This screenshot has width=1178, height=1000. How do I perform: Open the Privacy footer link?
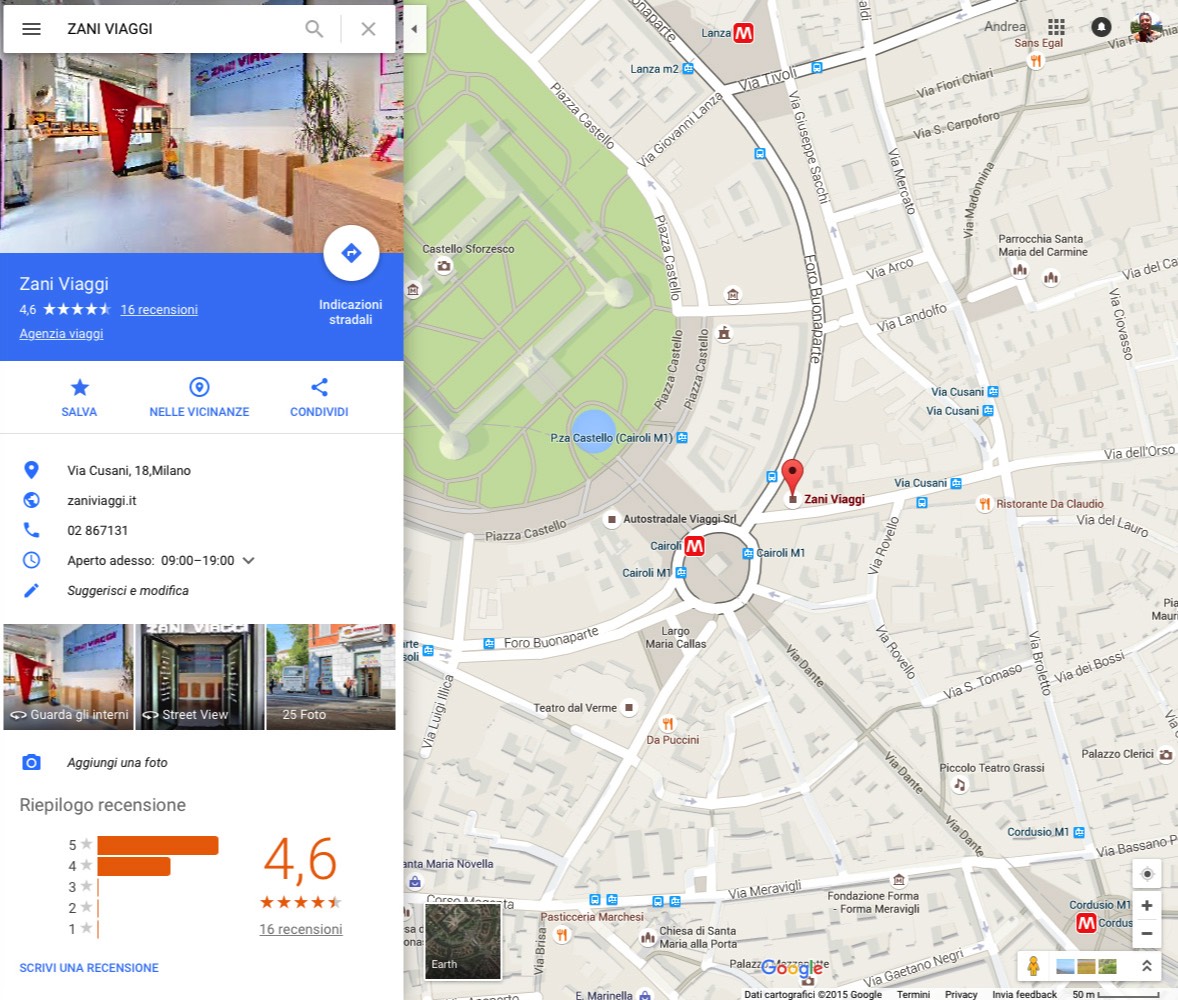[961, 994]
